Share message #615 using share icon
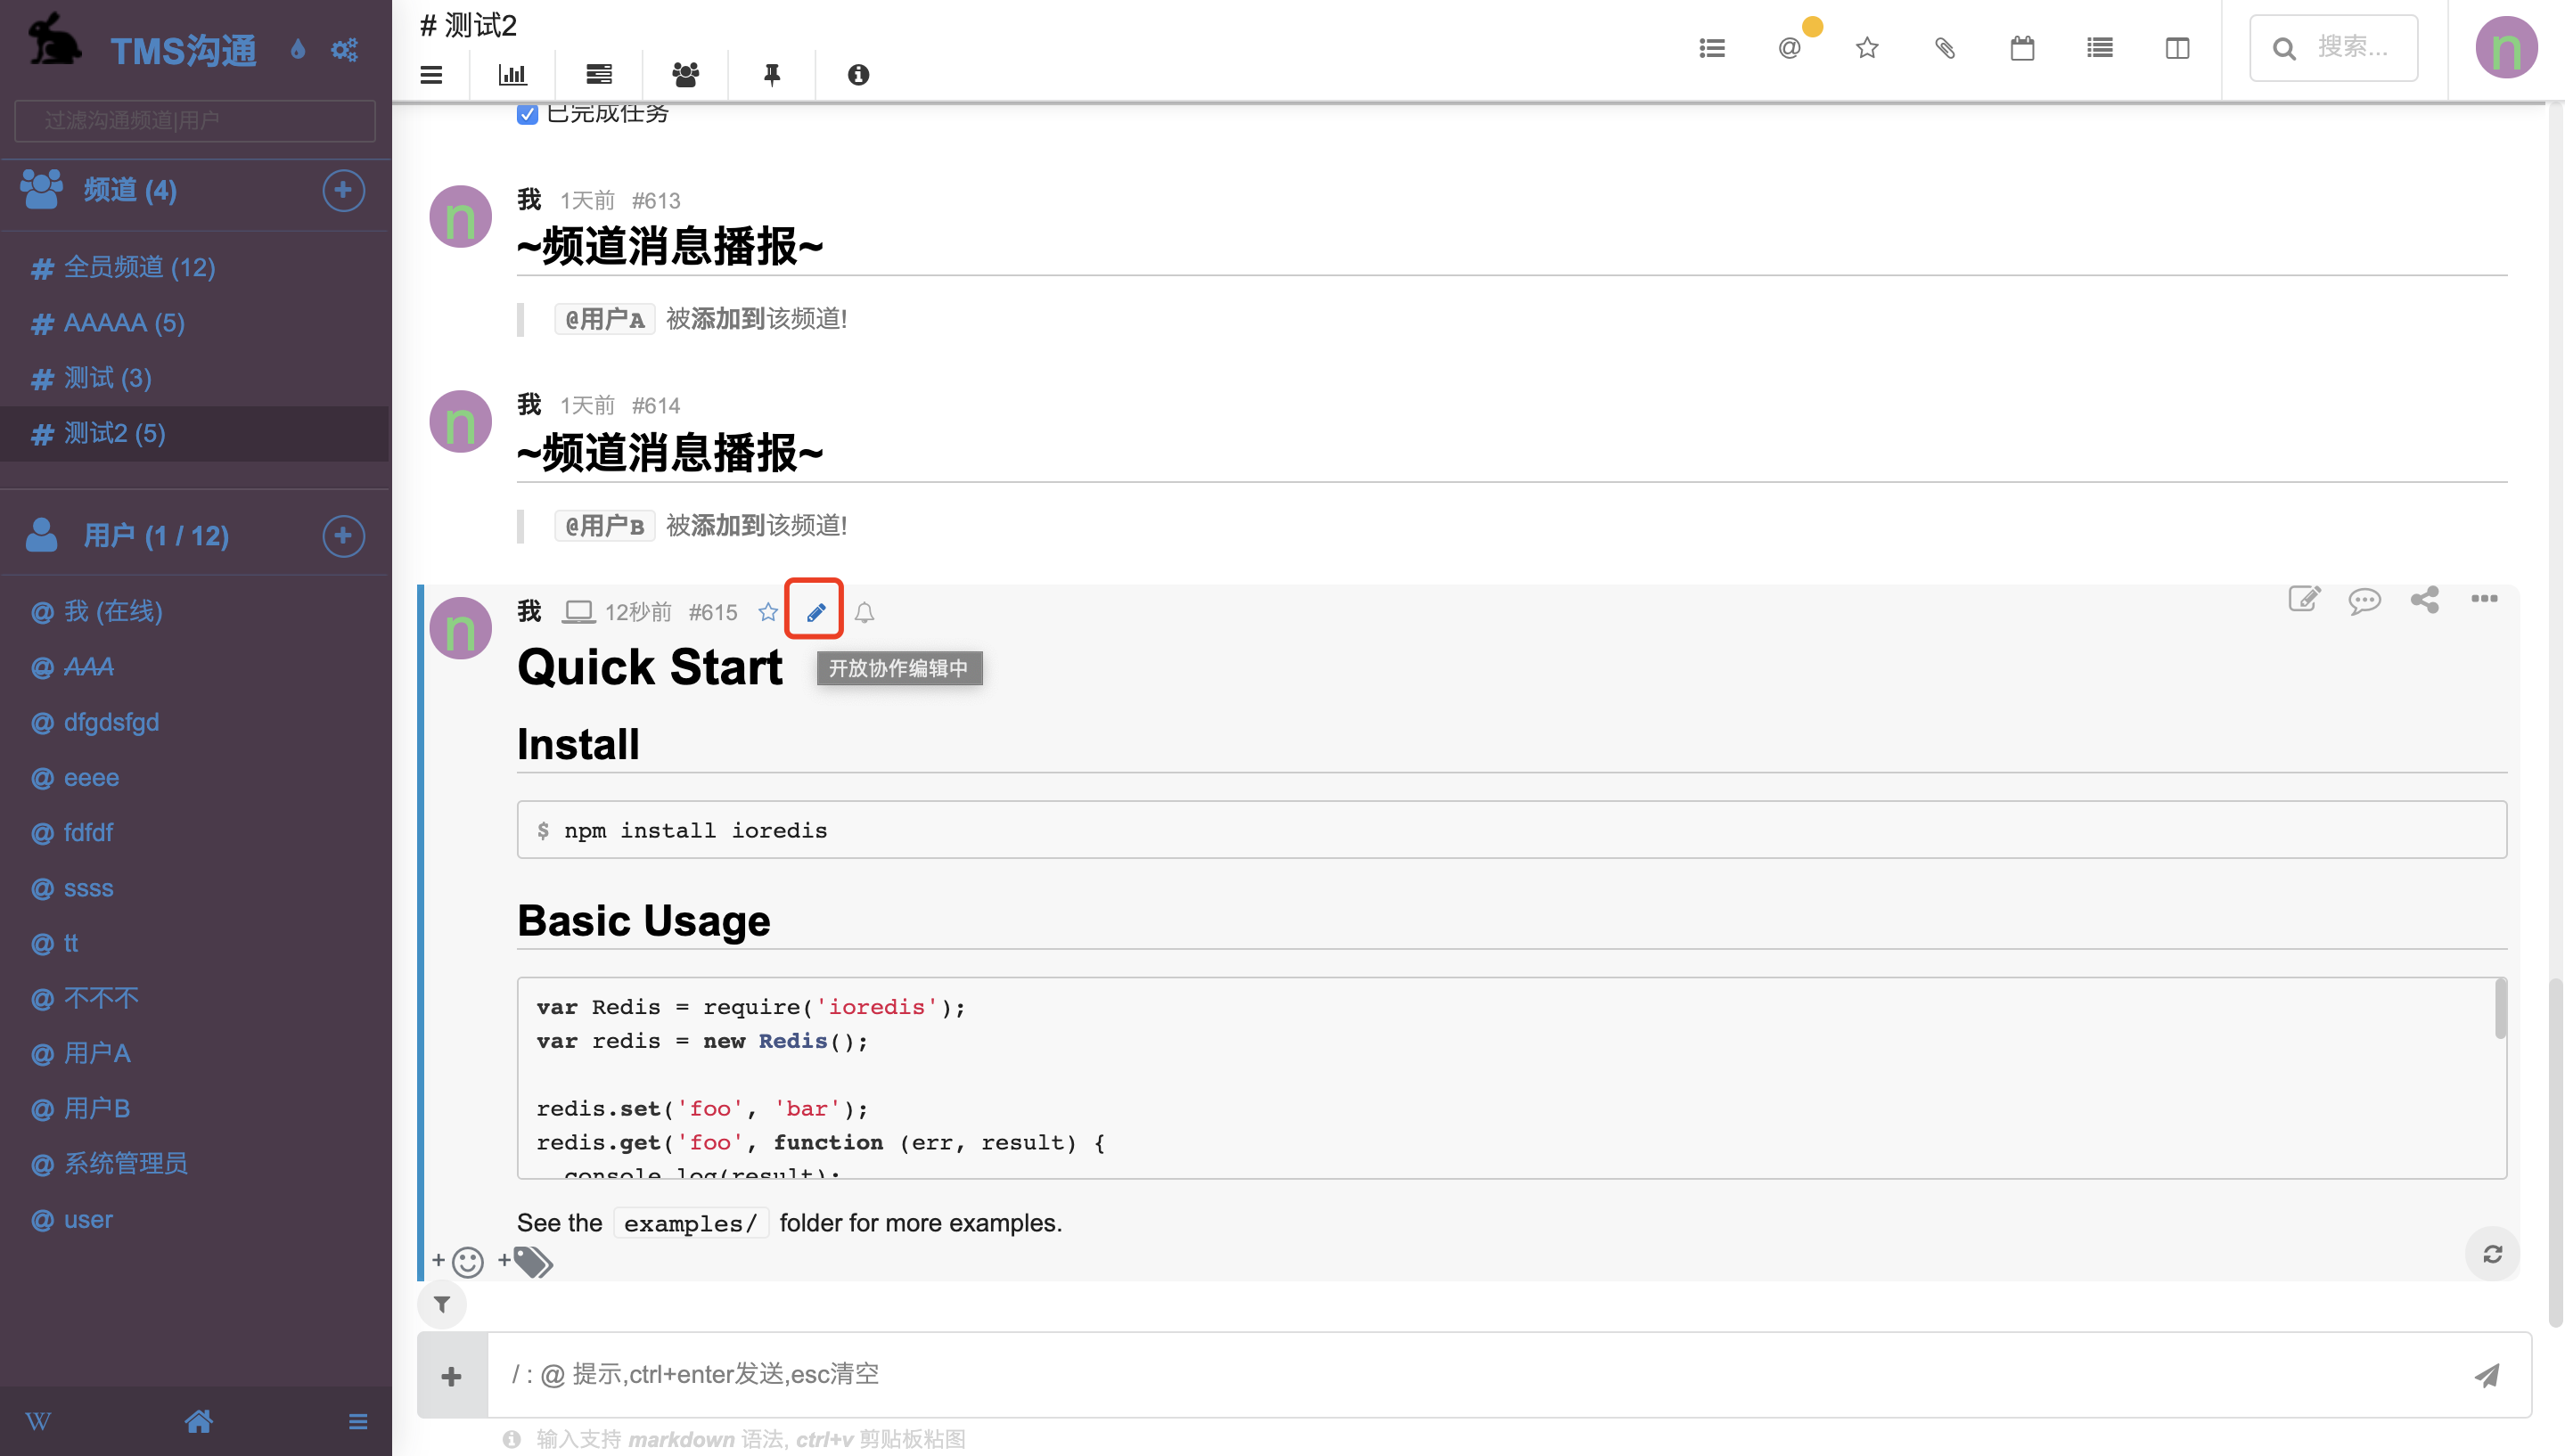 2424,599
